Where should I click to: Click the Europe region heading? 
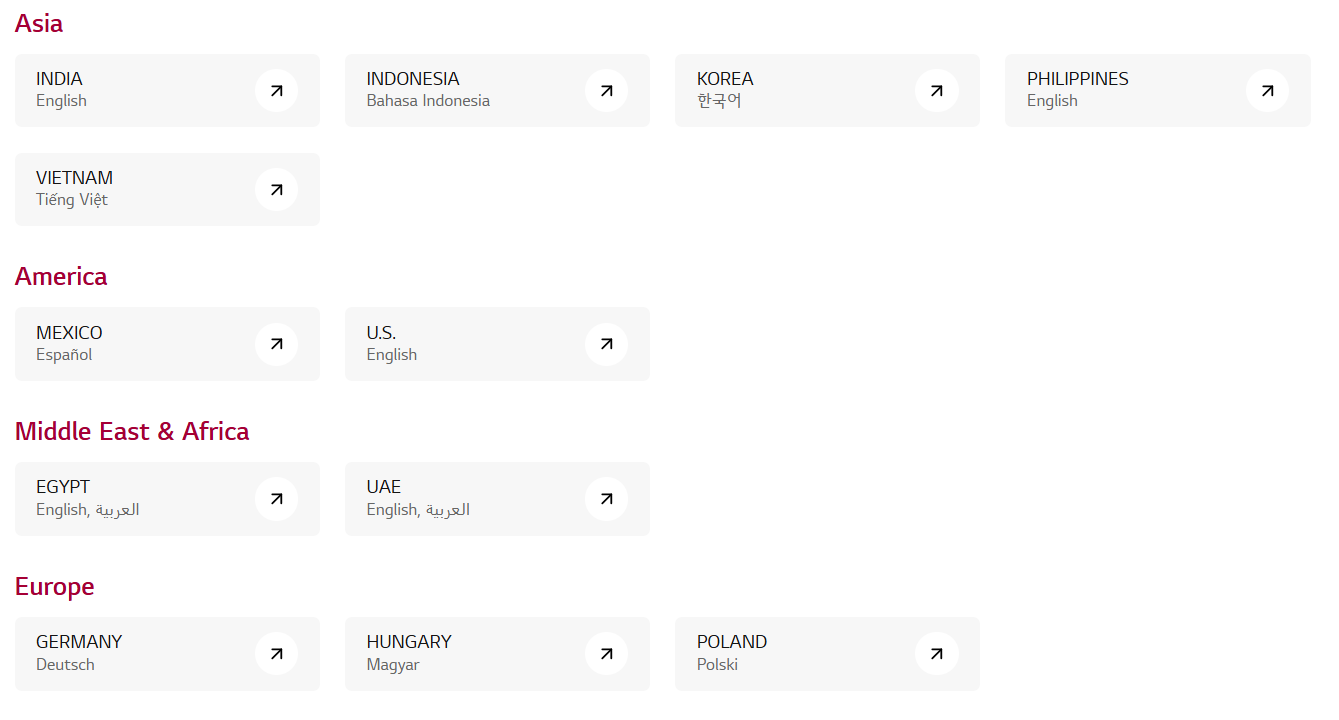pyautogui.click(x=55, y=586)
